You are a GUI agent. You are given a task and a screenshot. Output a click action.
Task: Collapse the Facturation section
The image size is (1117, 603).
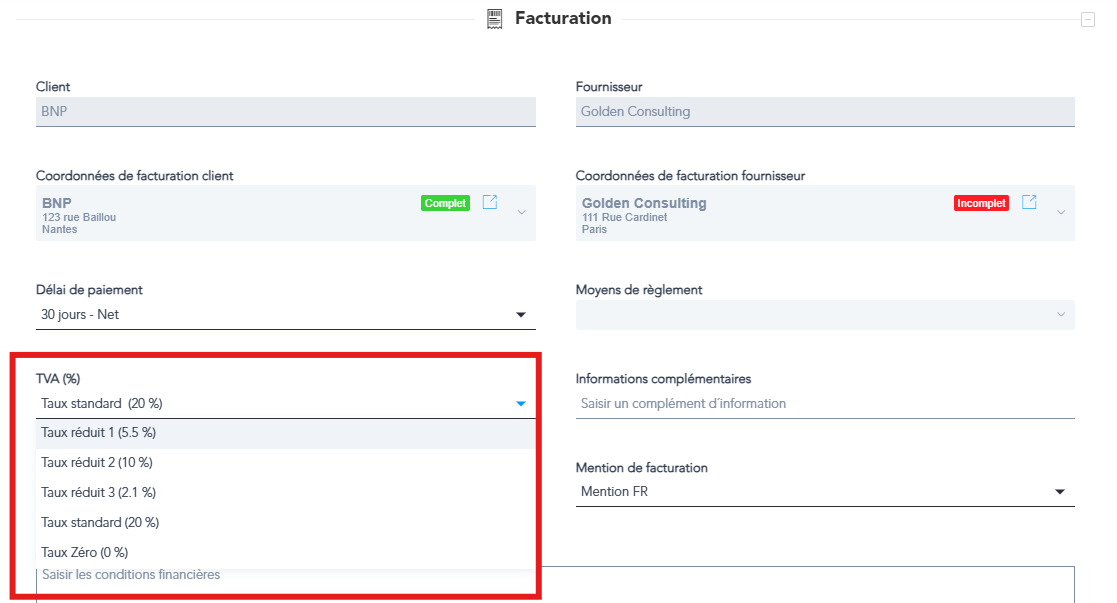pos(1087,19)
